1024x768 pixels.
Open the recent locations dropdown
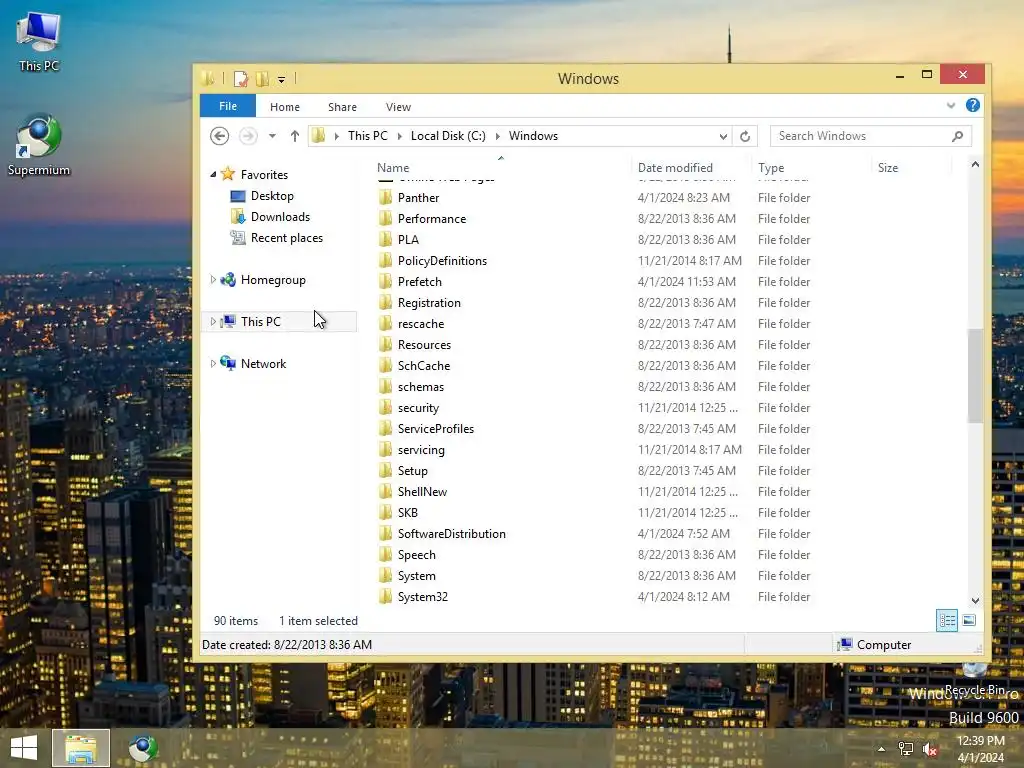coord(272,136)
